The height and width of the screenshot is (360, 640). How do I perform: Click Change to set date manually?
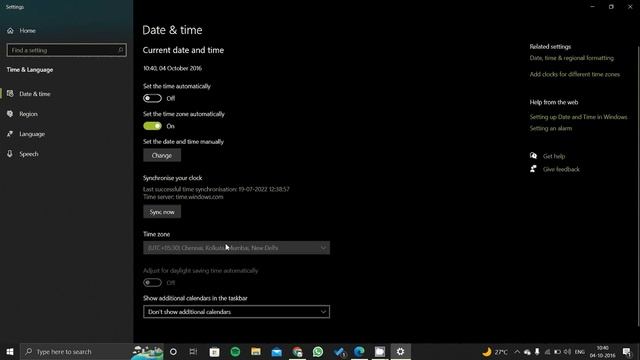162,155
